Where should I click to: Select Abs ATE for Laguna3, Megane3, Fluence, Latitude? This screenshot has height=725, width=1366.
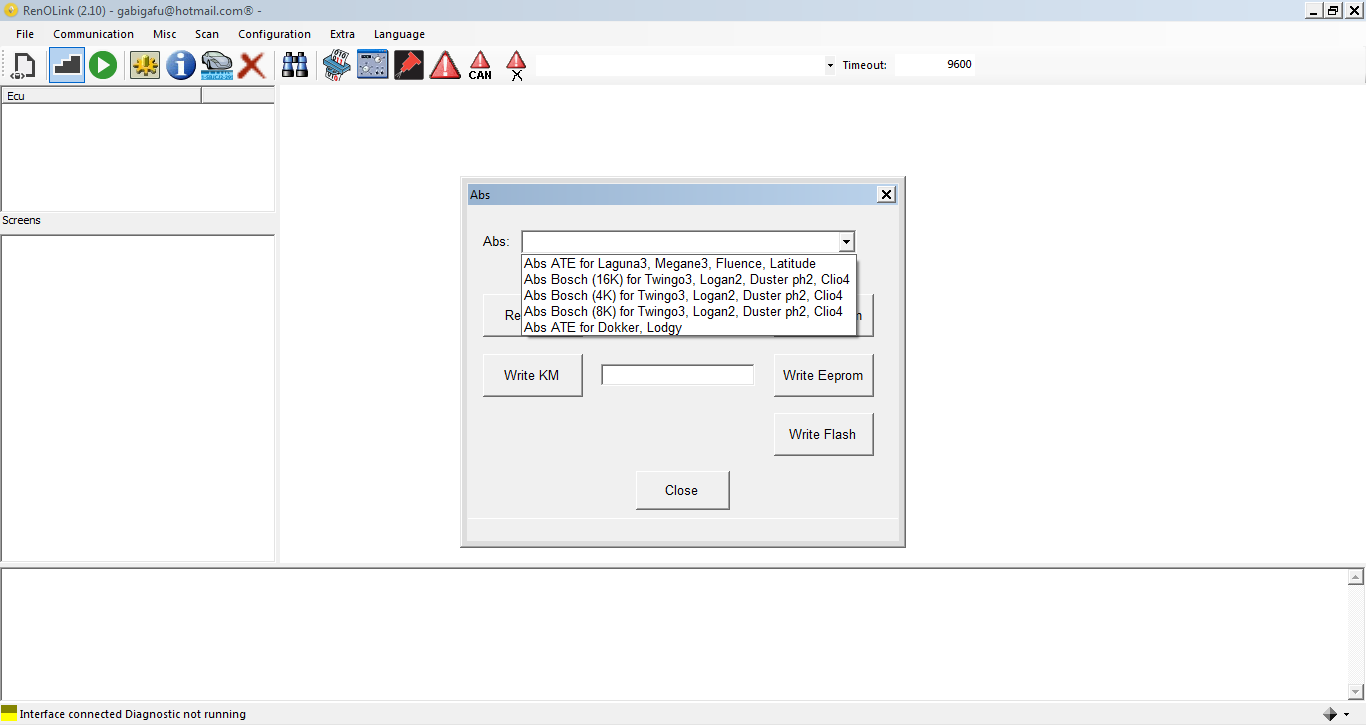[x=670, y=264]
